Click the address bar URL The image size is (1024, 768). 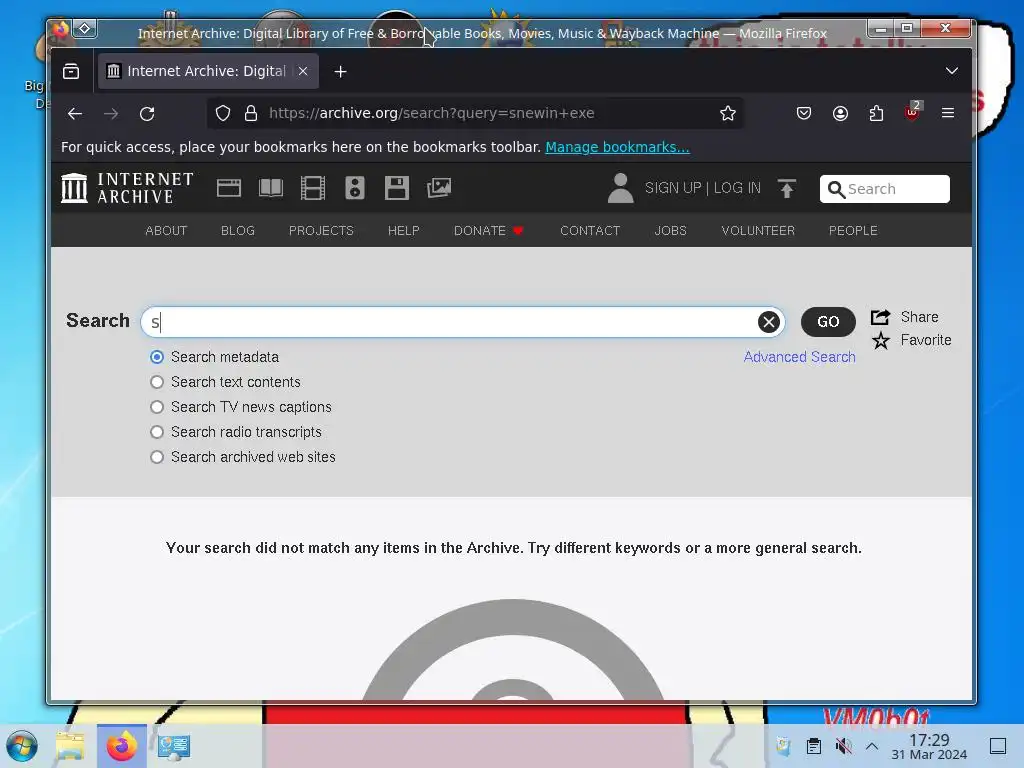pyautogui.click(x=432, y=113)
